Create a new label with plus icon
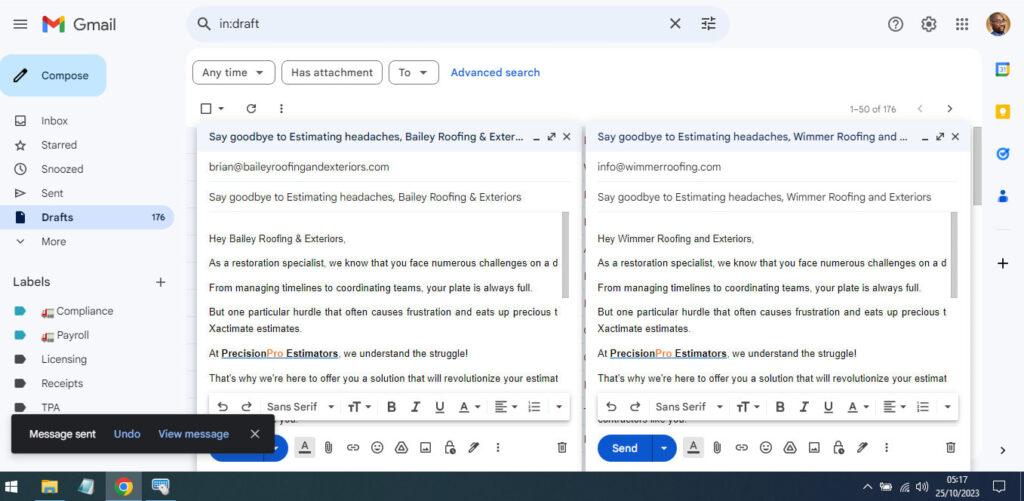This screenshot has height=501, width=1024. (160, 282)
